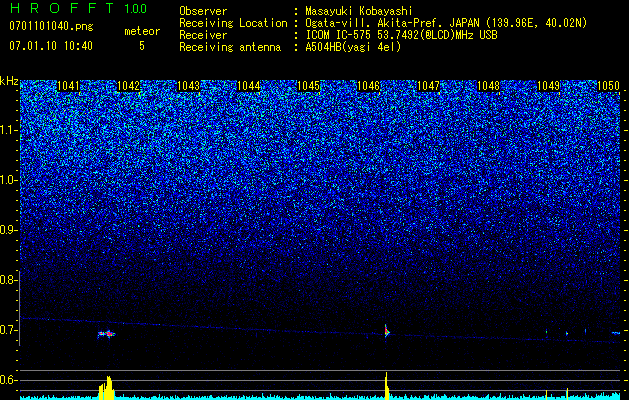Click the 0.9 kHz axis label
Screen dimensions: 629x400
click(8, 230)
